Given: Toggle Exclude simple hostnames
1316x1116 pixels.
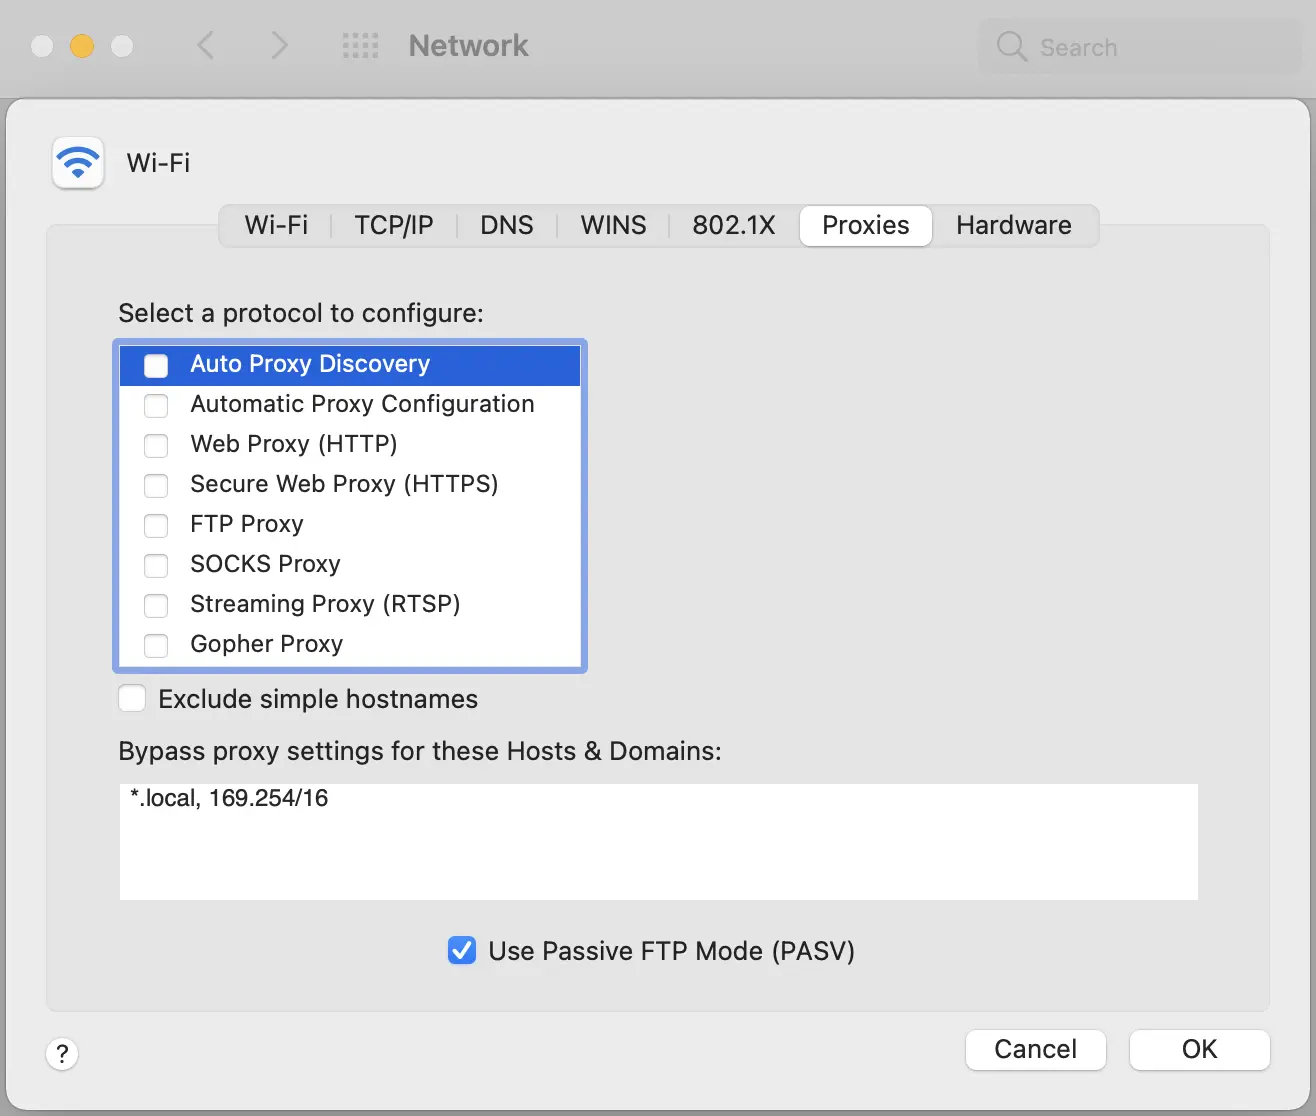Looking at the screenshot, I should pyautogui.click(x=132, y=698).
